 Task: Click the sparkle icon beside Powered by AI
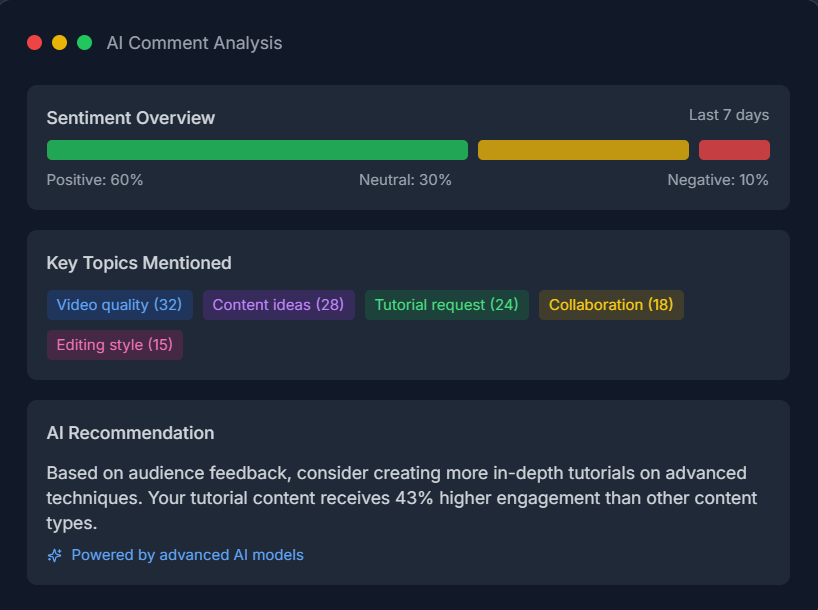pyautogui.click(x=55, y=555)
